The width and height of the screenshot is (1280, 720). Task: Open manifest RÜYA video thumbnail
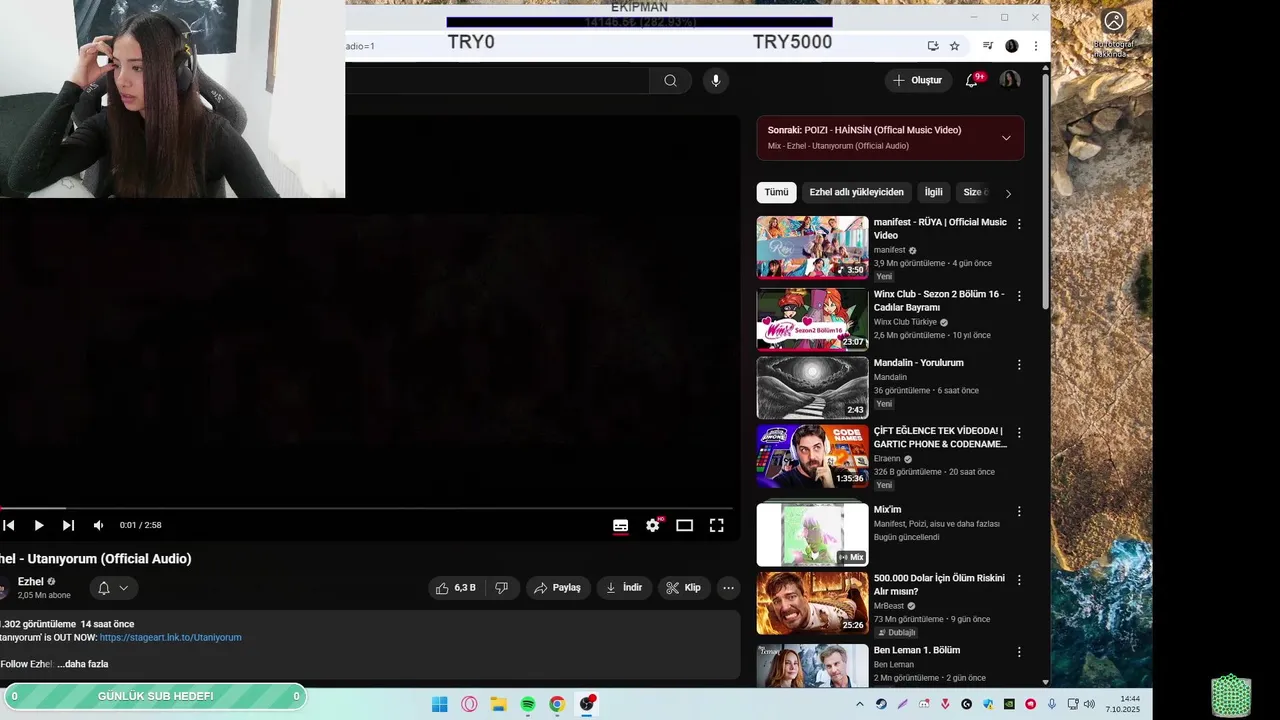812,247
